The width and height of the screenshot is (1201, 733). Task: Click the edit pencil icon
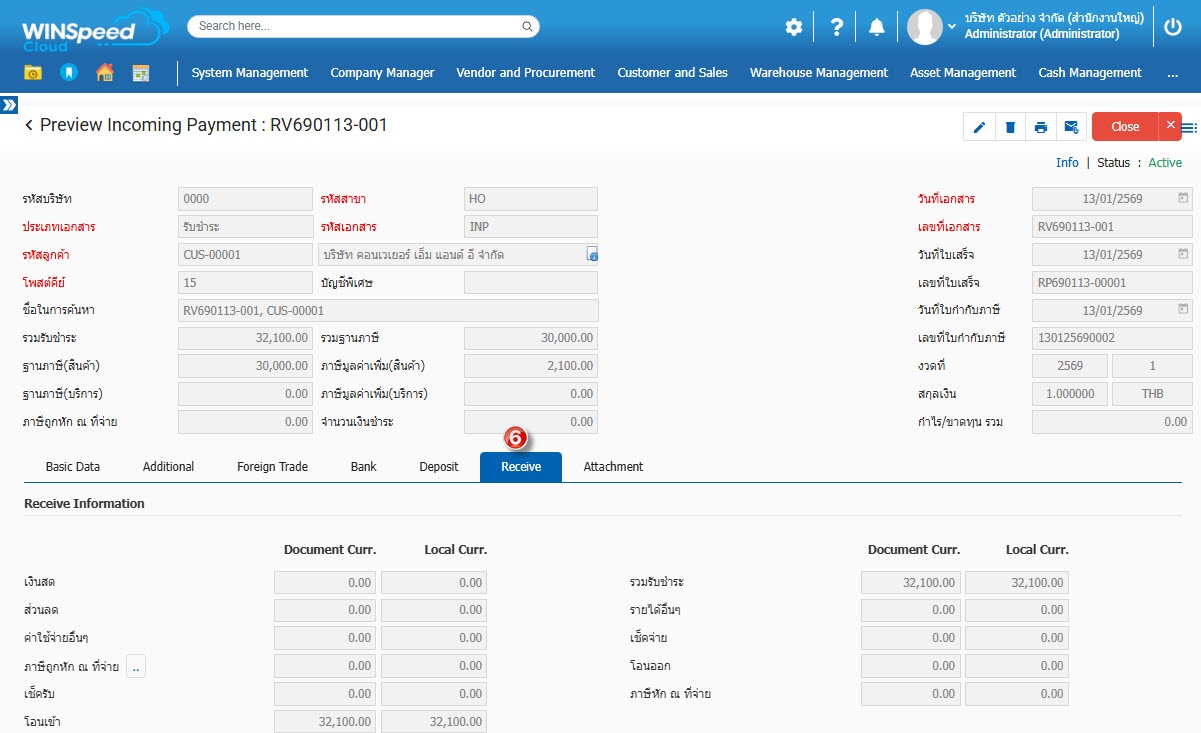(x=979, y=127)
